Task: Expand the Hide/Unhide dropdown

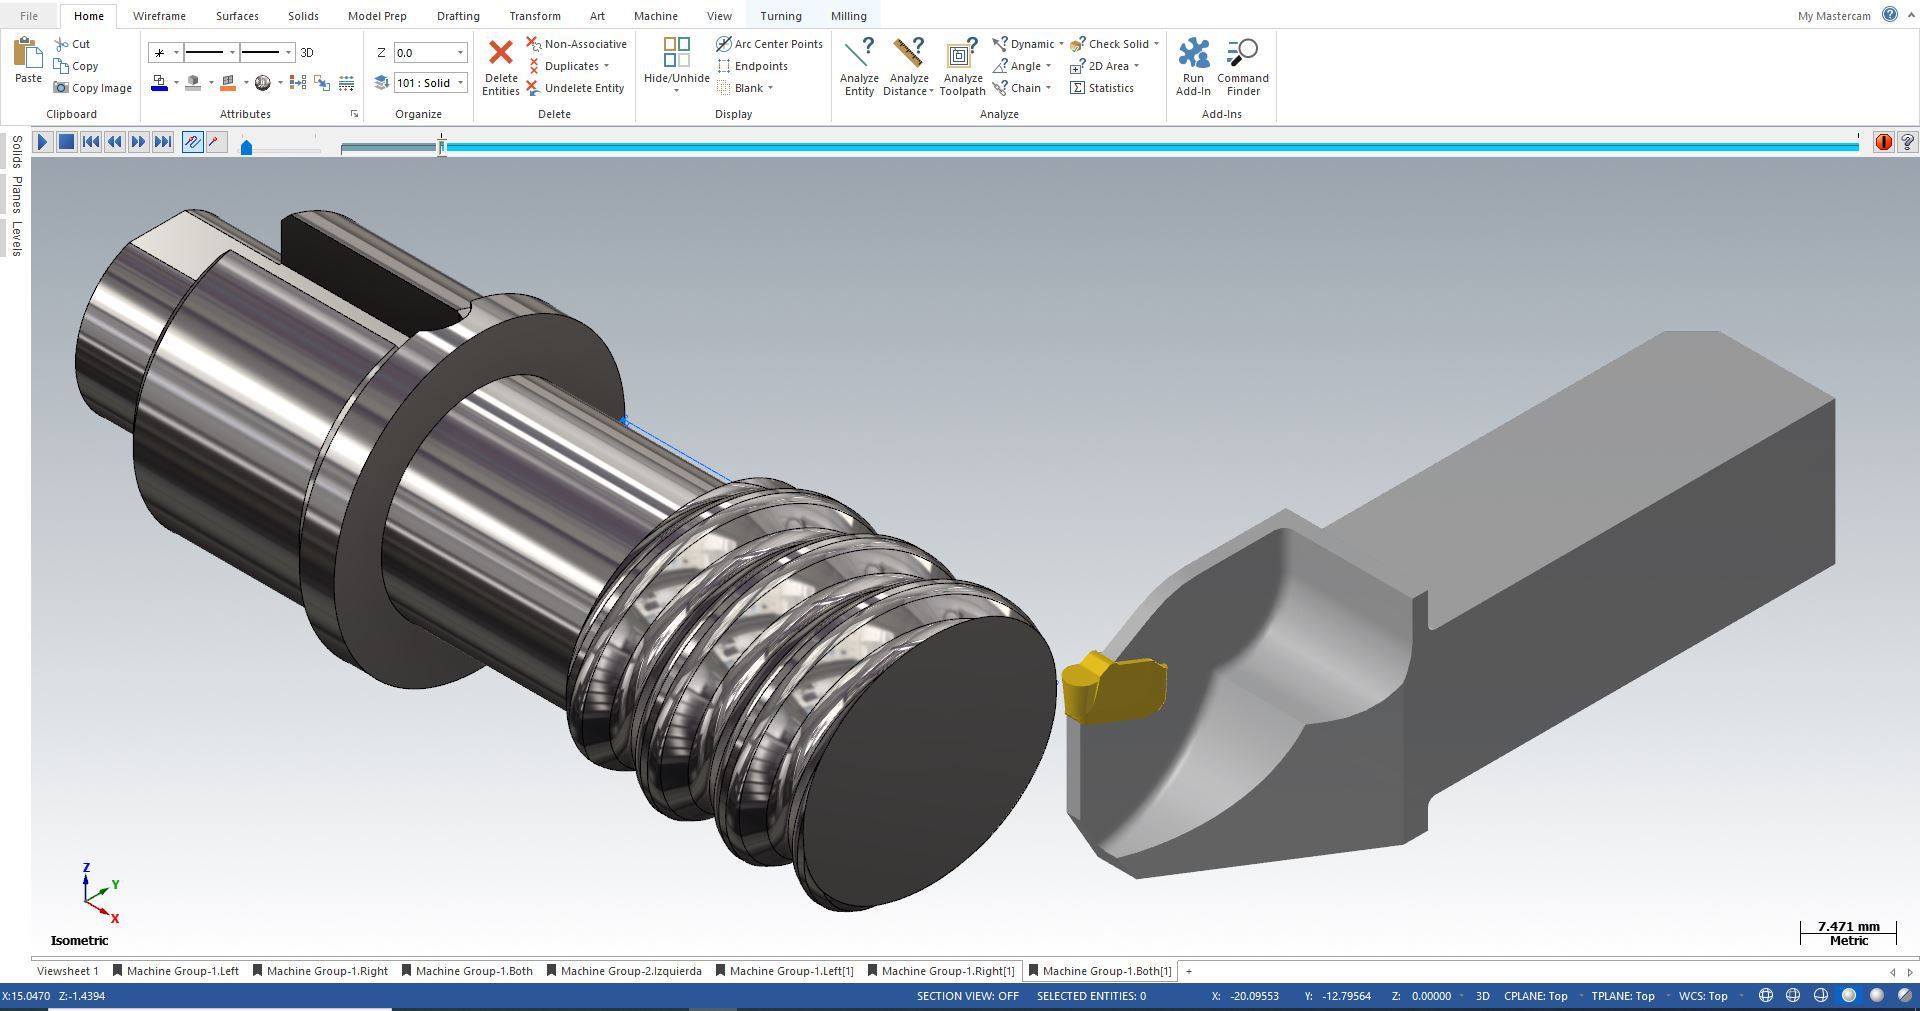Action: (676, 91)
